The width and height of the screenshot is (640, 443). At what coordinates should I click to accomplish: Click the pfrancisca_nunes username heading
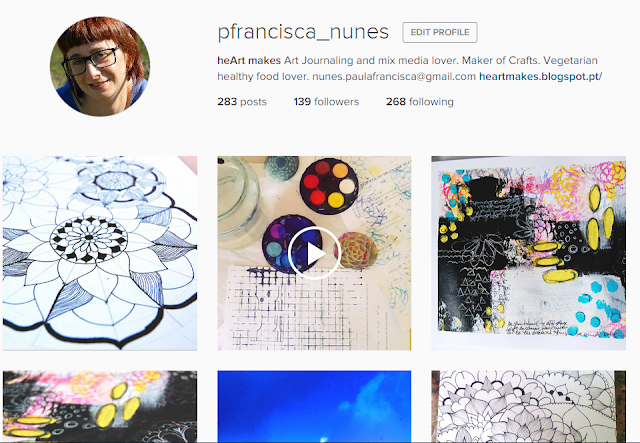click(x=303, y=32)
